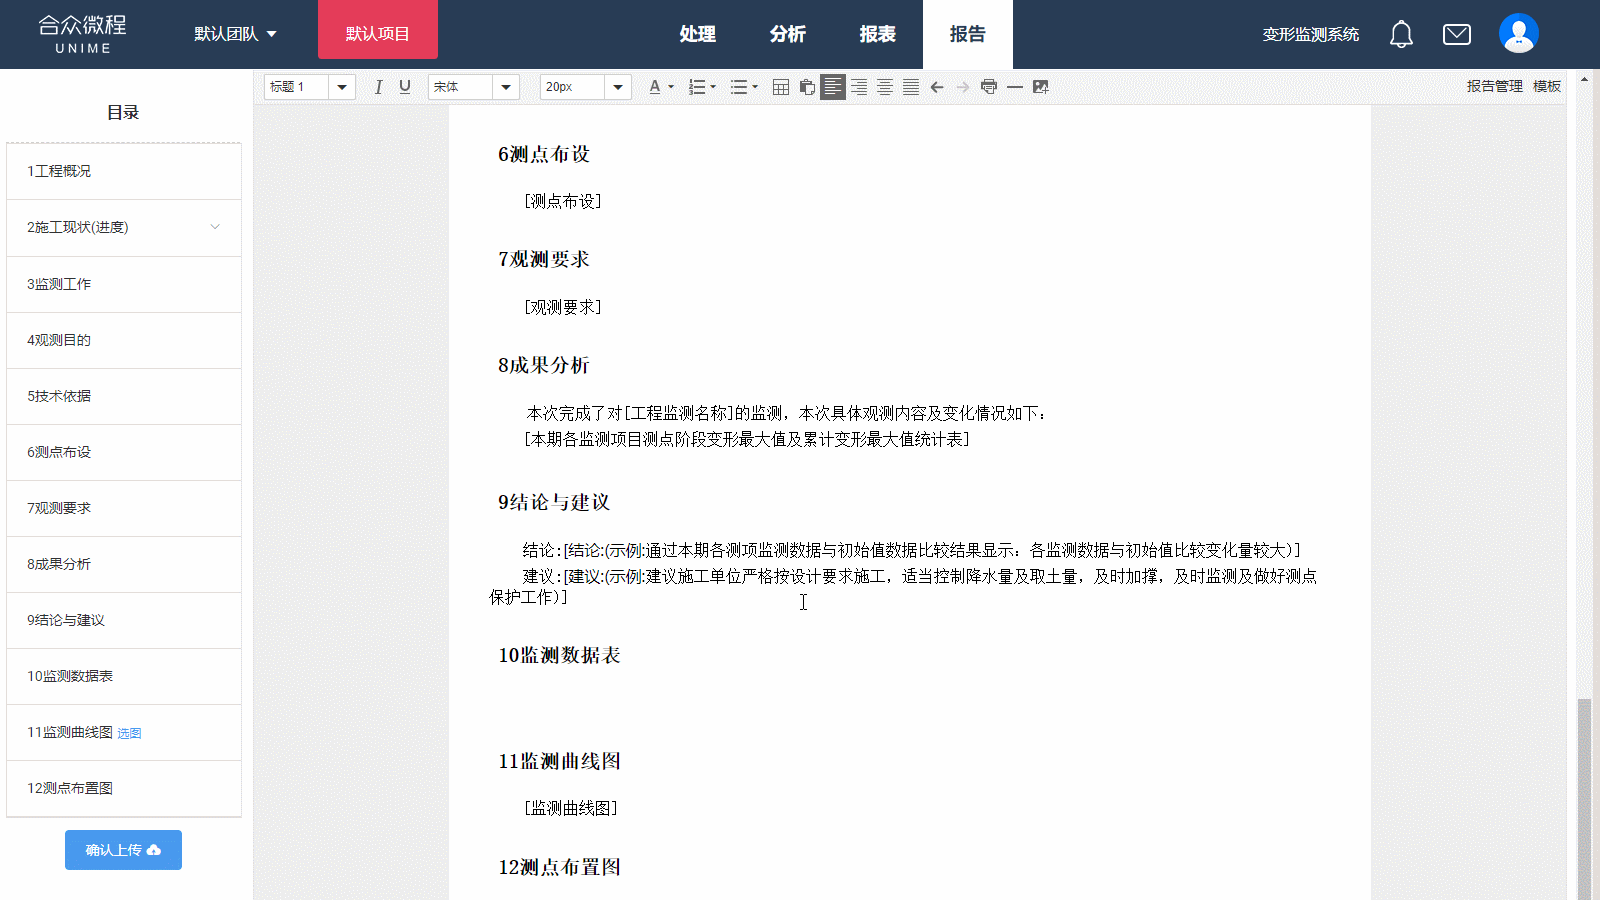The width and height of the screenshot is (1600, 900).
Task: Open the mail envelope messages
Action: [x=1457, y=35]
